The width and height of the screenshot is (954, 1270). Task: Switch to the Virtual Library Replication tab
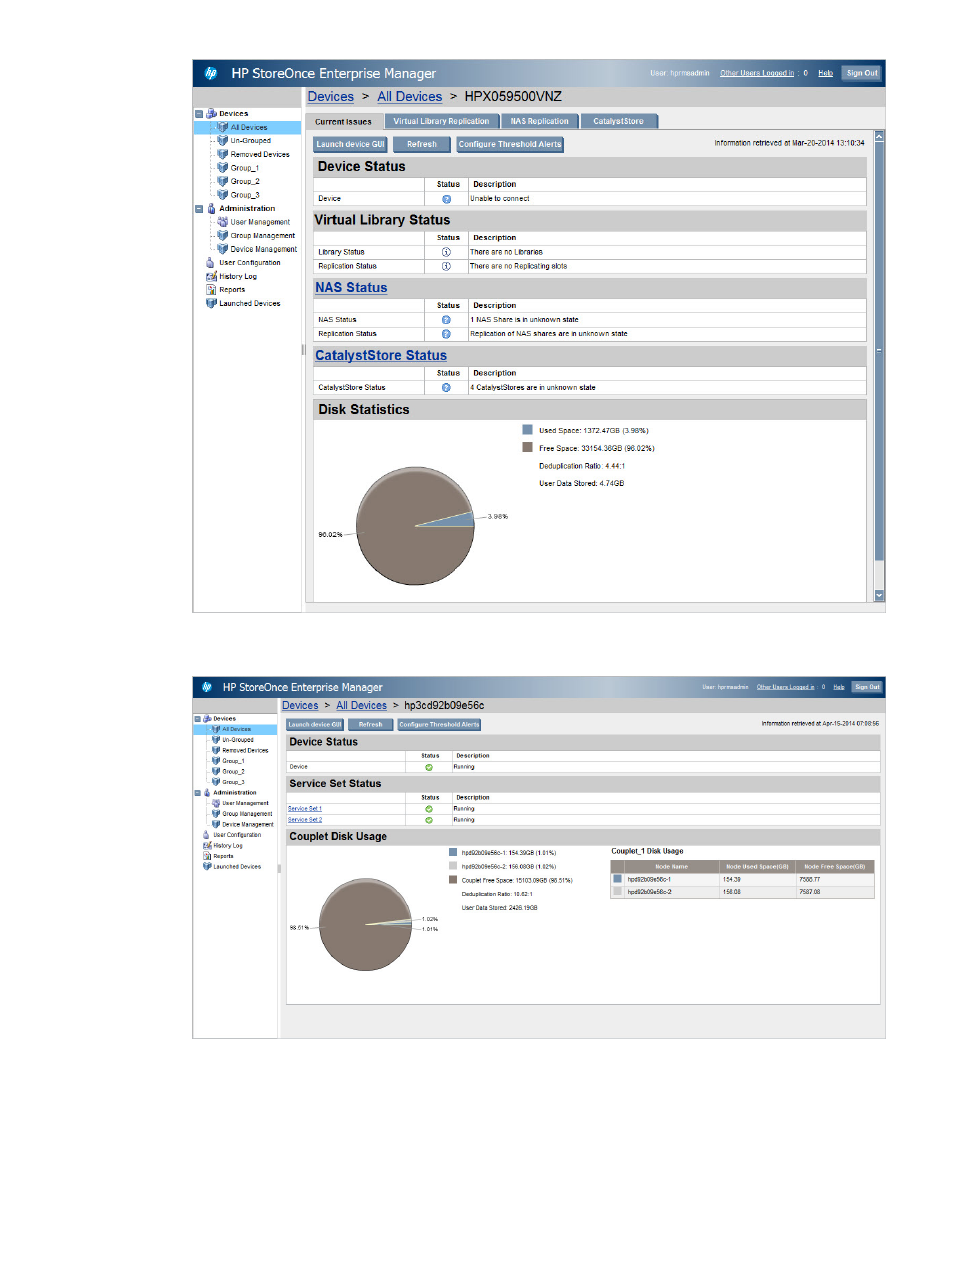pyautogui.click(x=441, y=121)
